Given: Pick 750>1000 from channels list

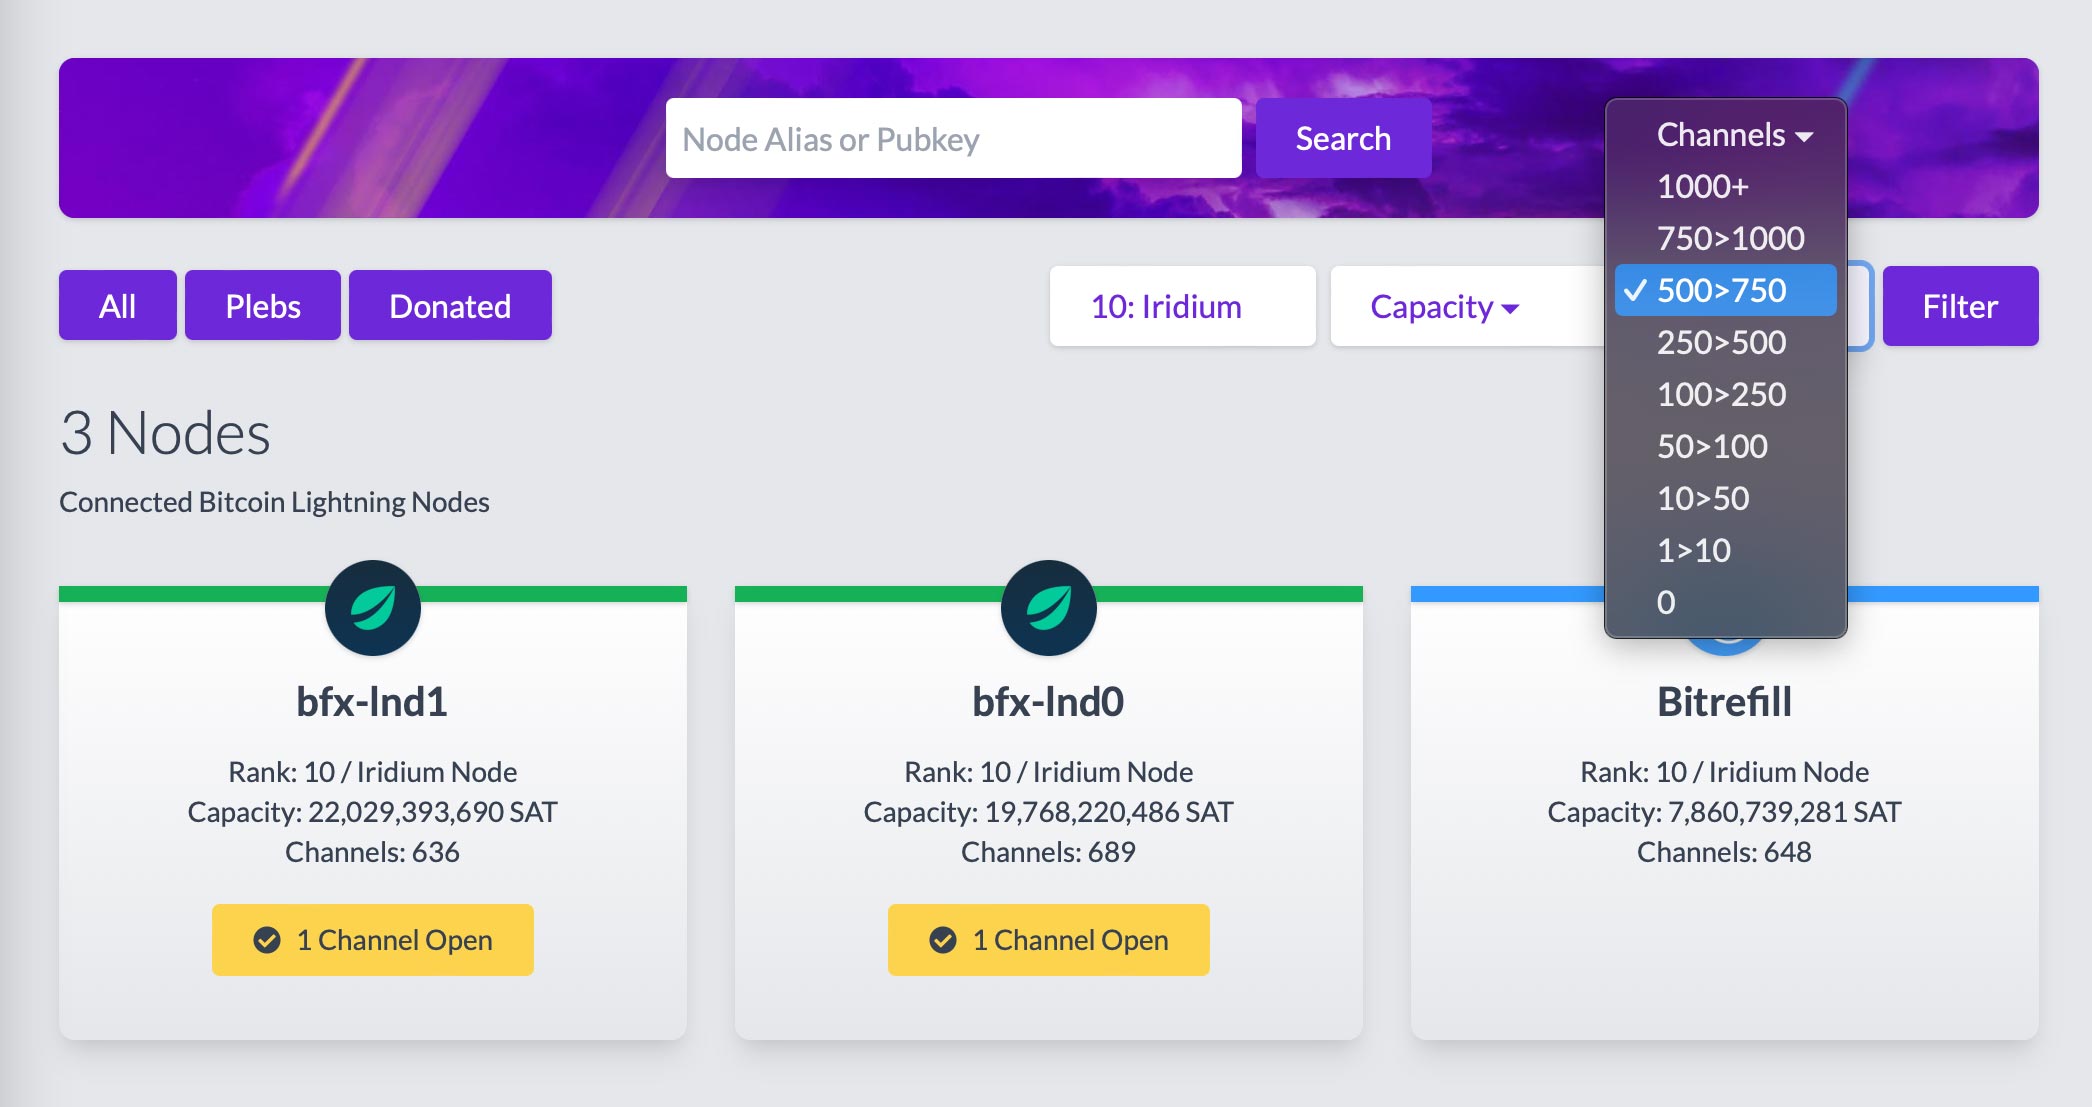Looking at the screenshot, I should click(1730, 238).
